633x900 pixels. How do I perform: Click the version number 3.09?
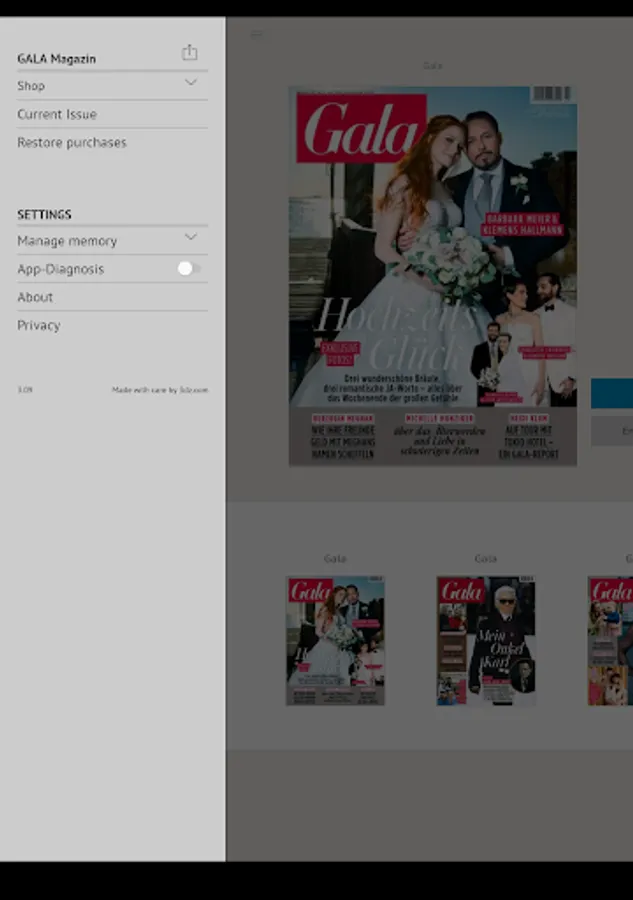tap(25, 390)
